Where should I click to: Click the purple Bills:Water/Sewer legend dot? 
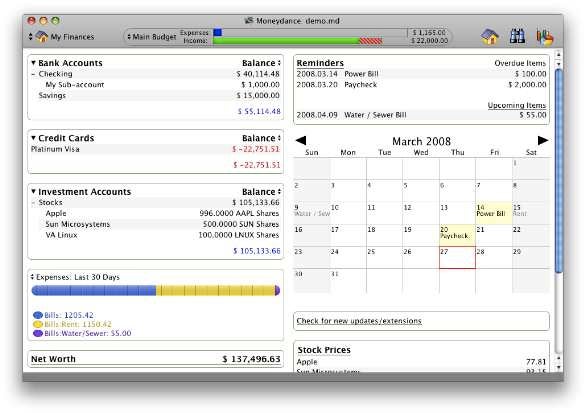(38, 333)
